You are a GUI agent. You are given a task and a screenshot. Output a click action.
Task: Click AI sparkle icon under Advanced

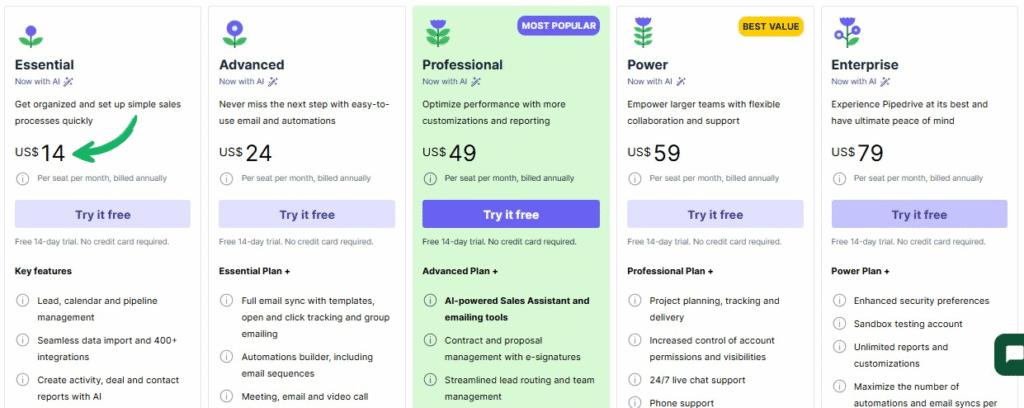click(273, 82)
